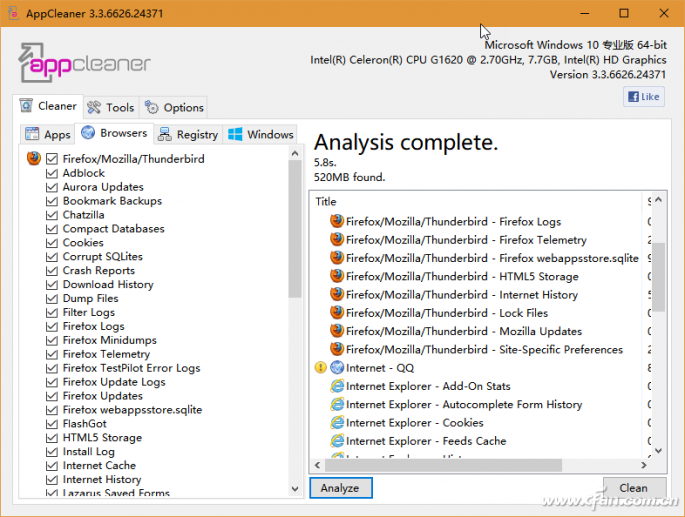Disable the Cookies checkbox in left list
The width and height of the screenshot is (685, 517).
point(52,243)
